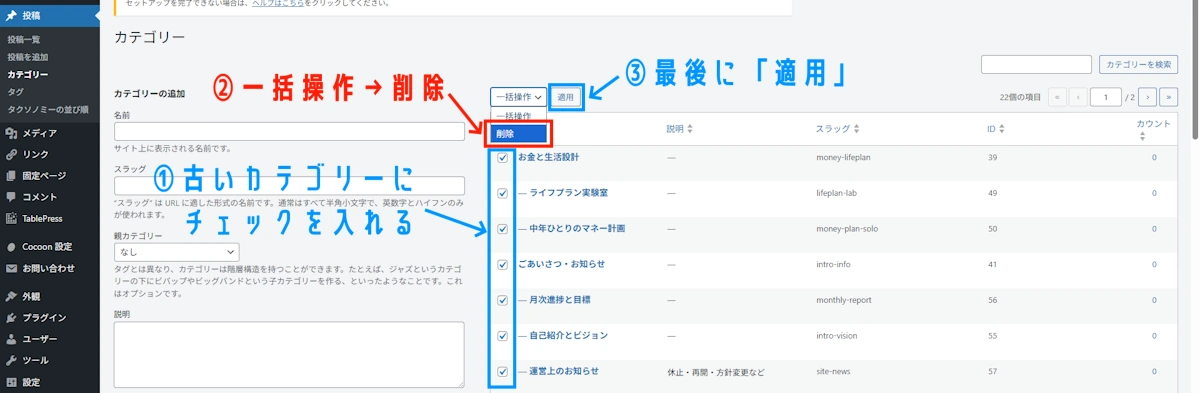Click the カテゴリーを検索 button
The width and height of the screenshot is (1200, 393).
click(1138, 65)
